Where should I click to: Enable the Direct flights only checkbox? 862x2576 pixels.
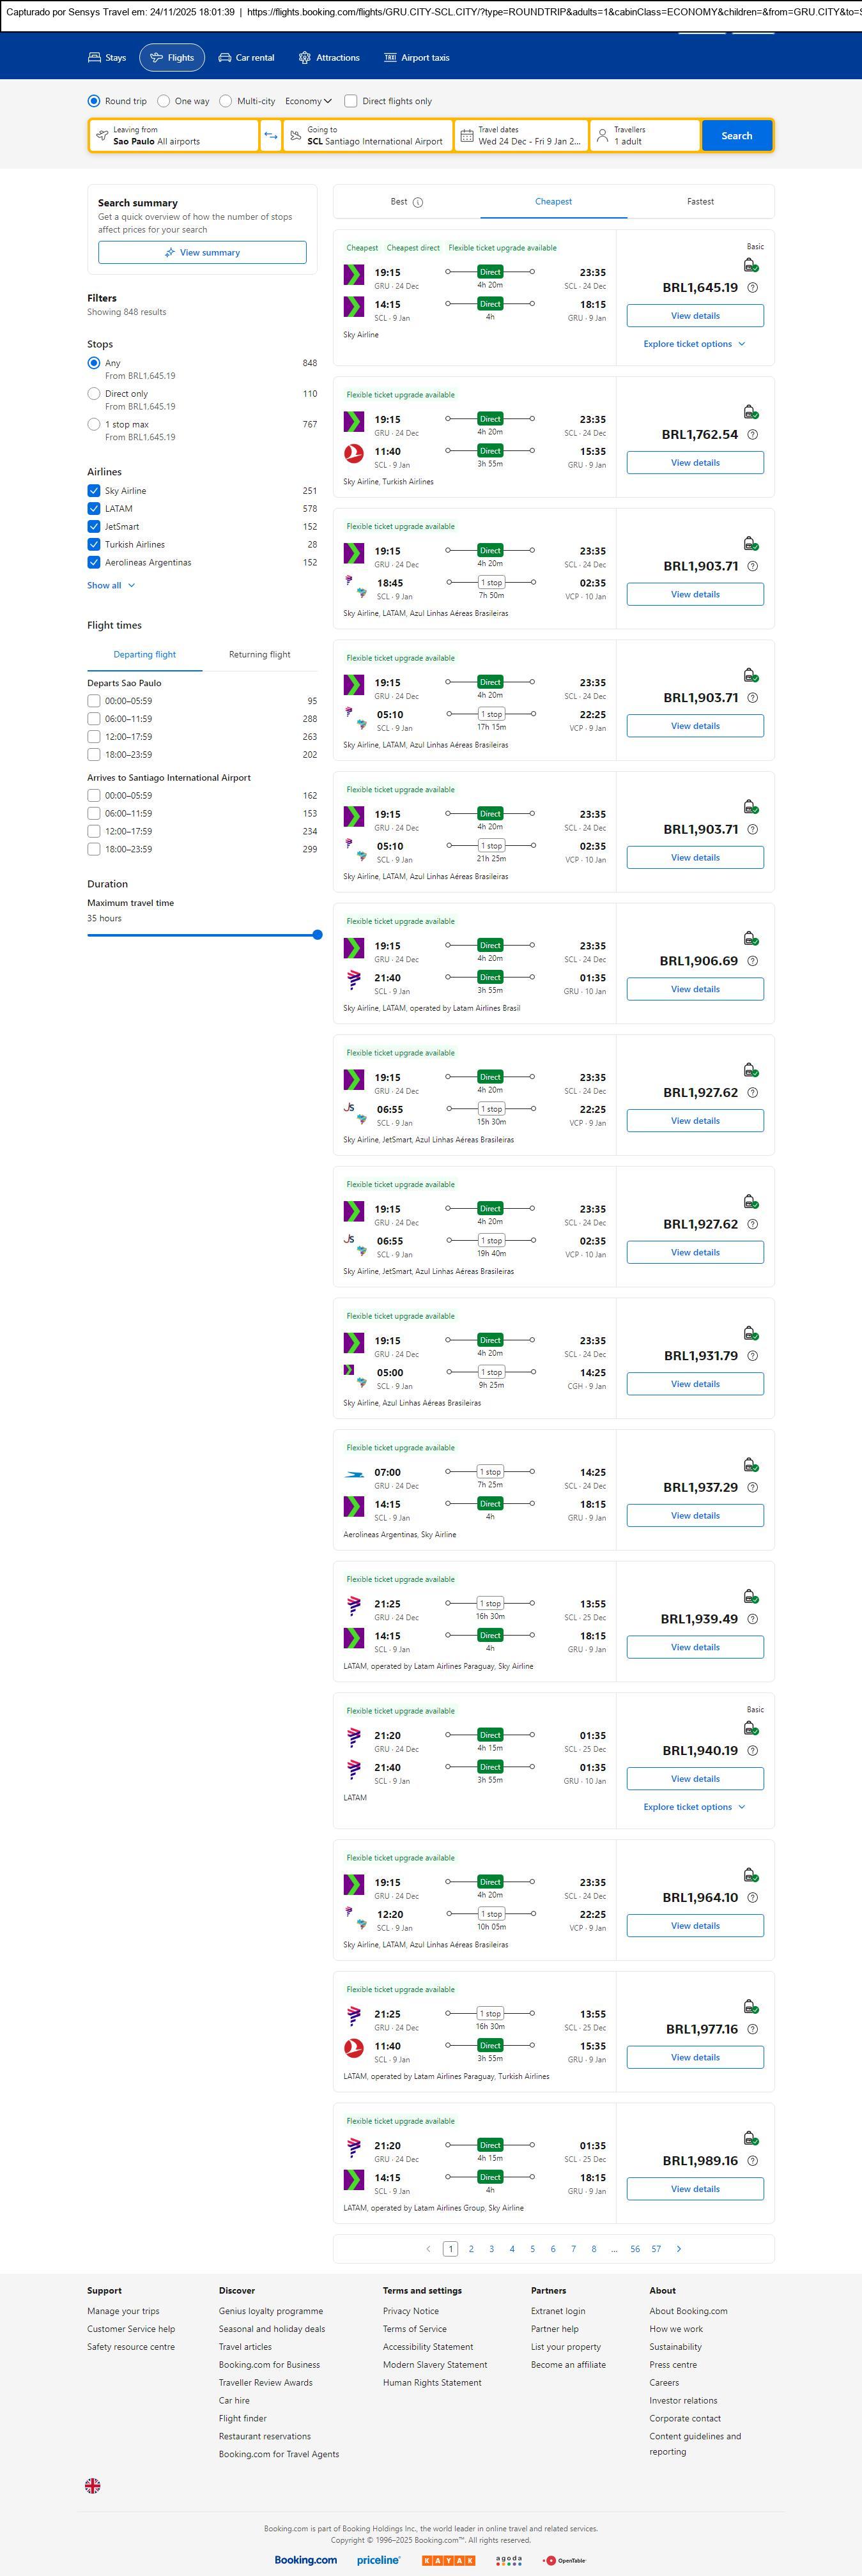click(x=351, y=101)
